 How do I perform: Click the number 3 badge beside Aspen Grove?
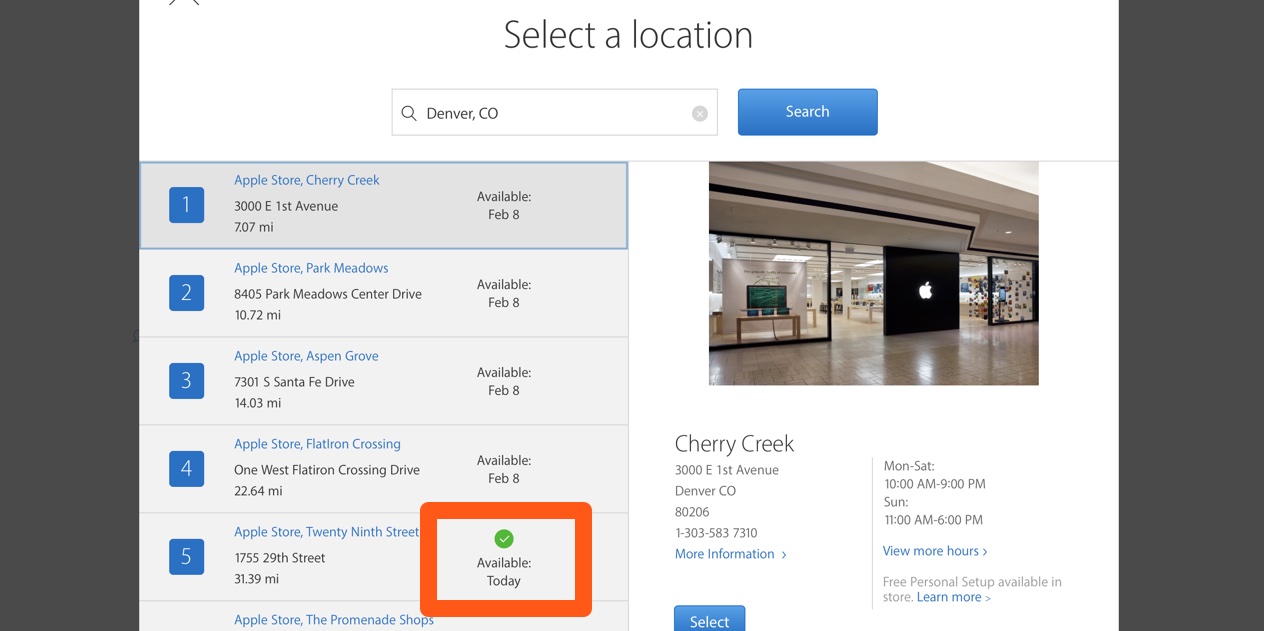point(186,380)
